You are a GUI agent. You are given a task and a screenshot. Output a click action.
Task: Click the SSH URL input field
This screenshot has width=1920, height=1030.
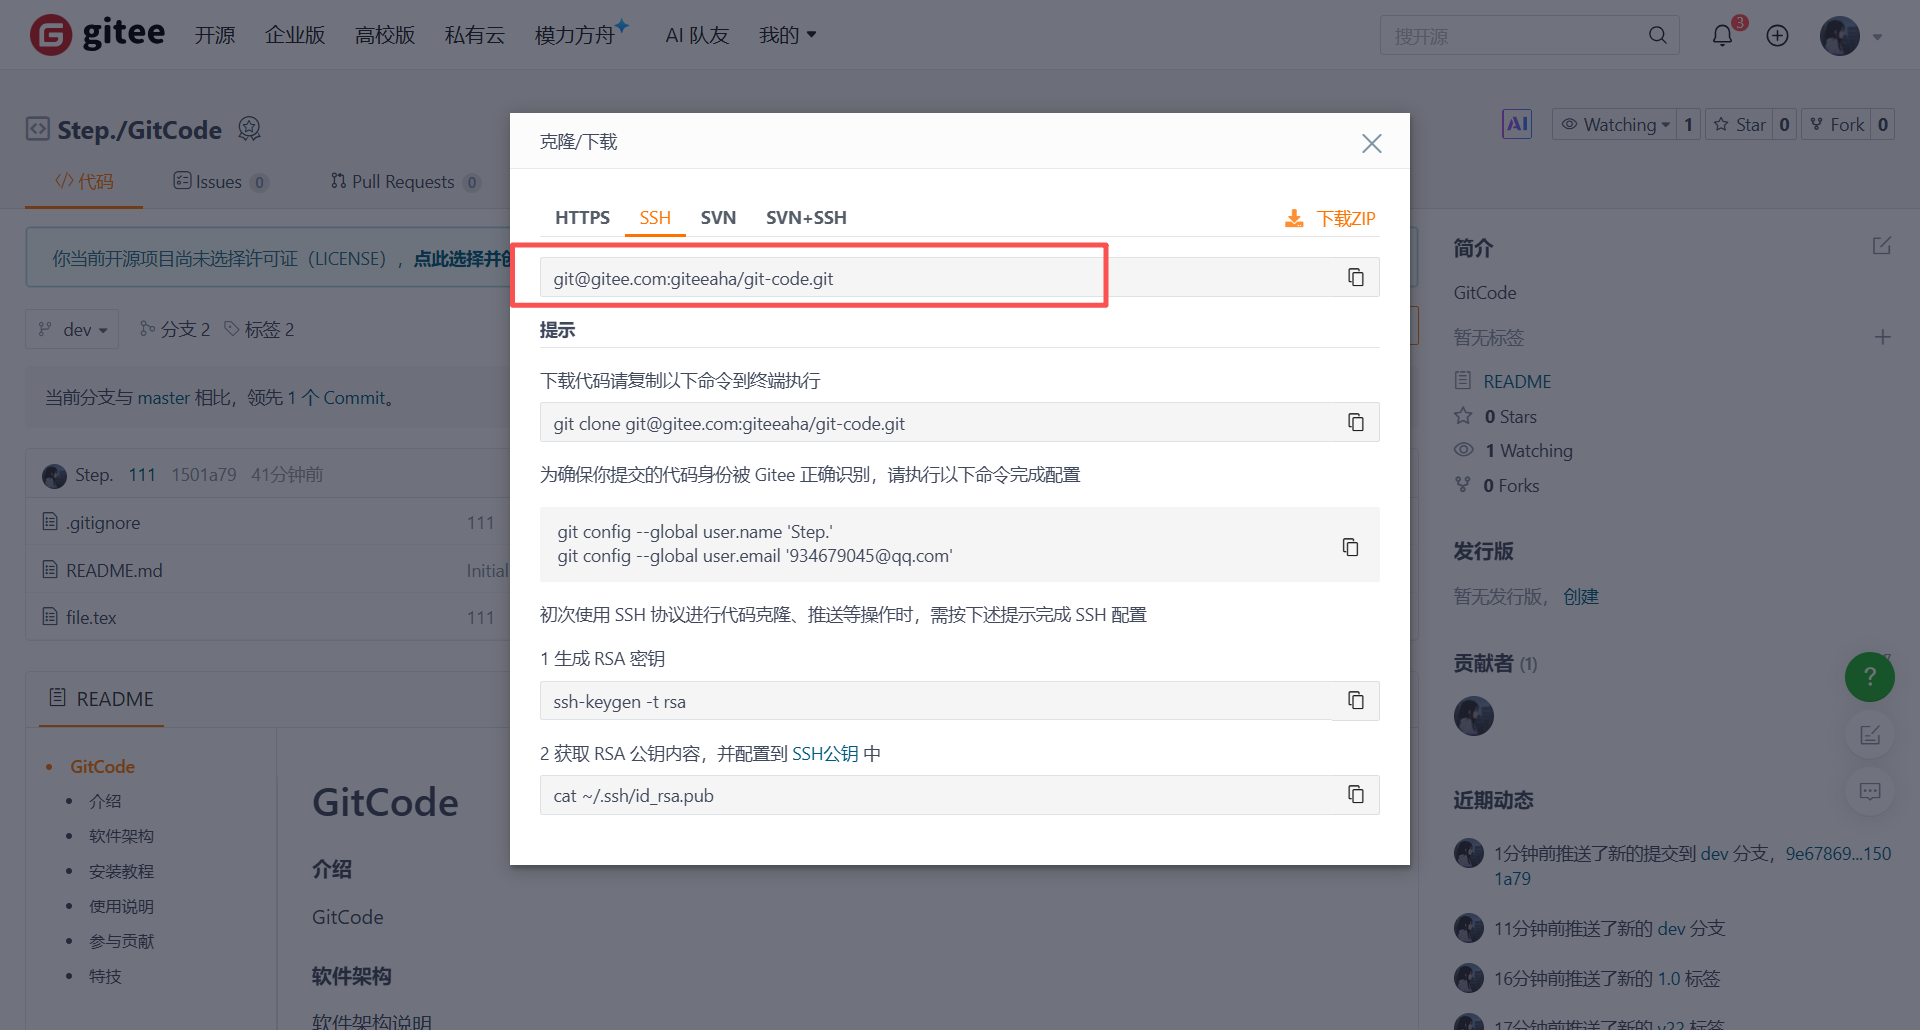(938, 278)
